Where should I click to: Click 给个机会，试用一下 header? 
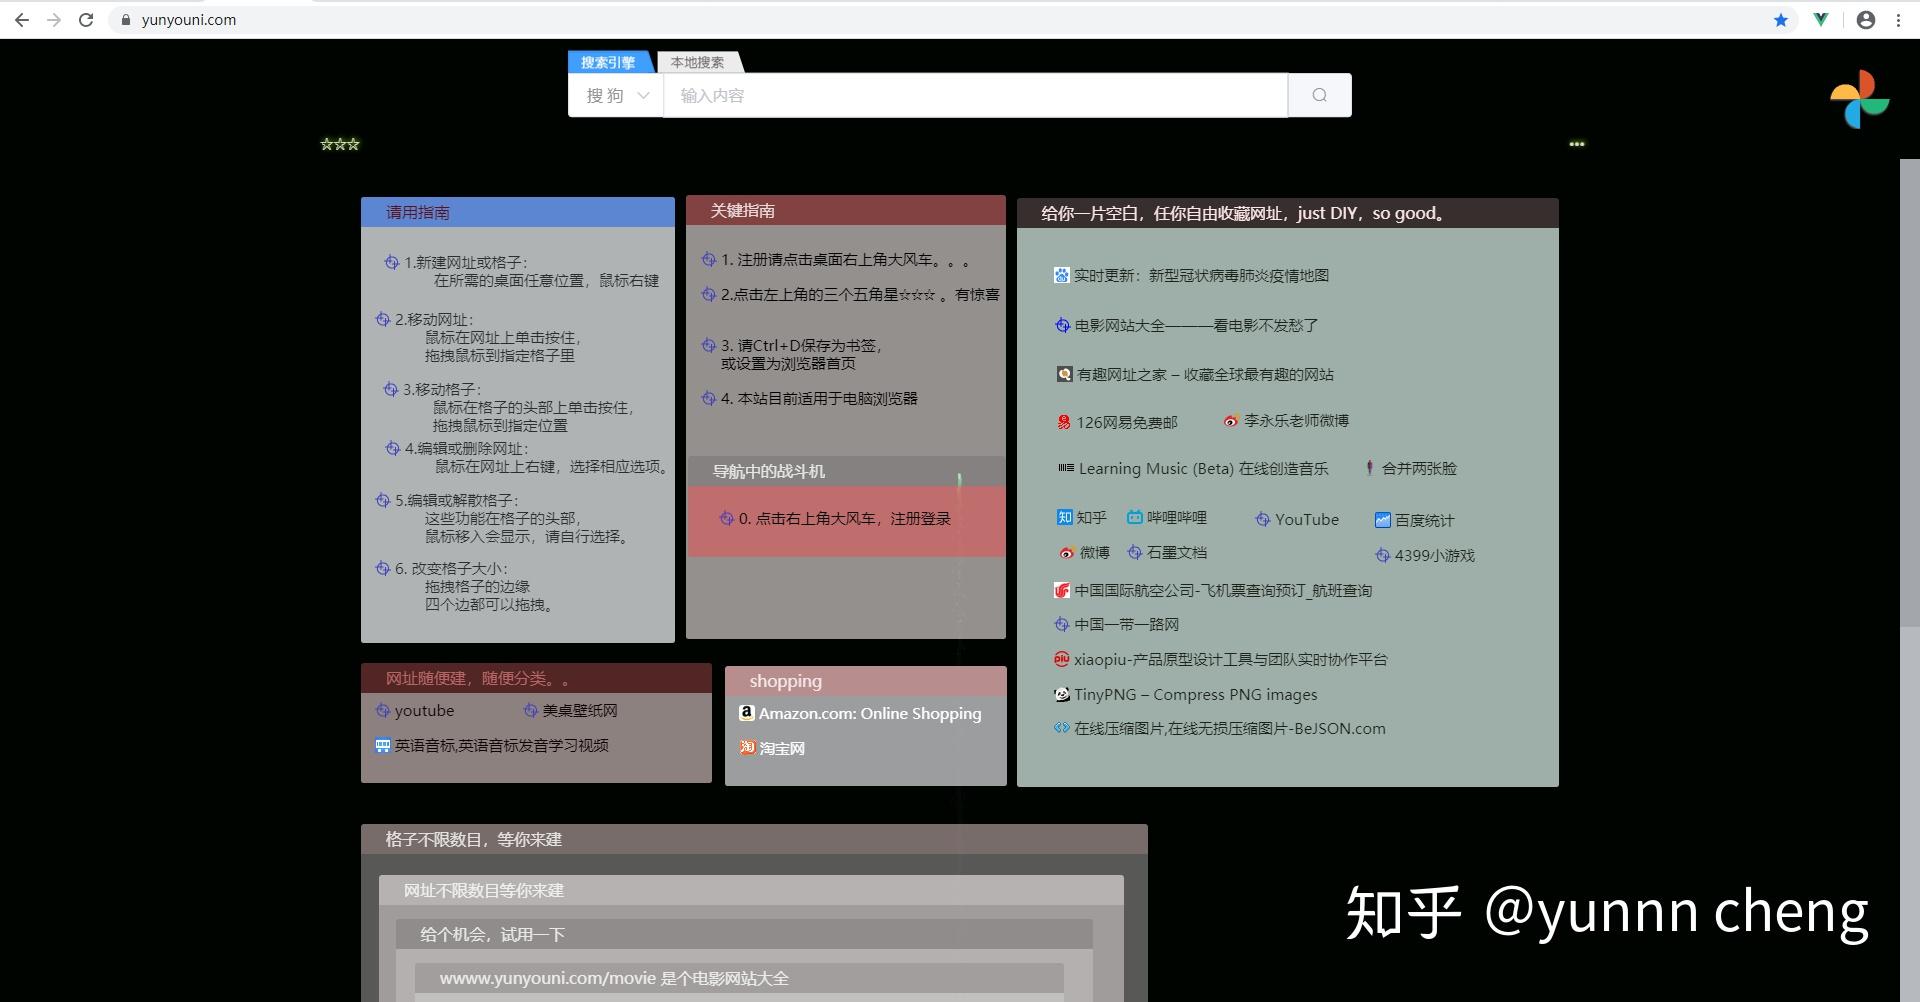(x=744, y=934)
